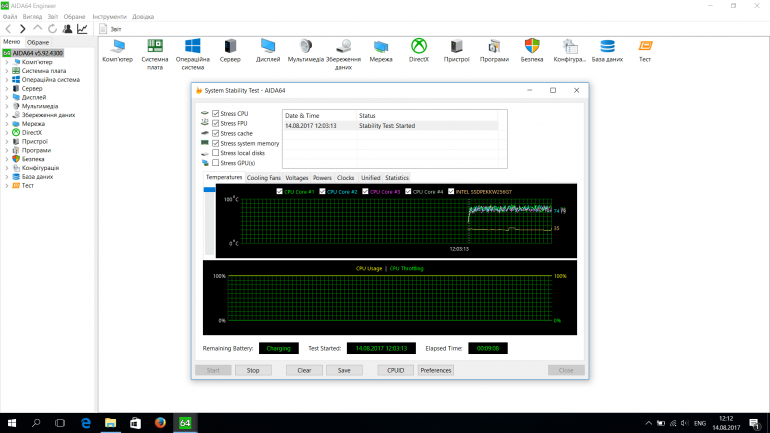This screenshot has width=770, height=433.
Task: Open the Системна плата icon
Action: click(155, 54)
